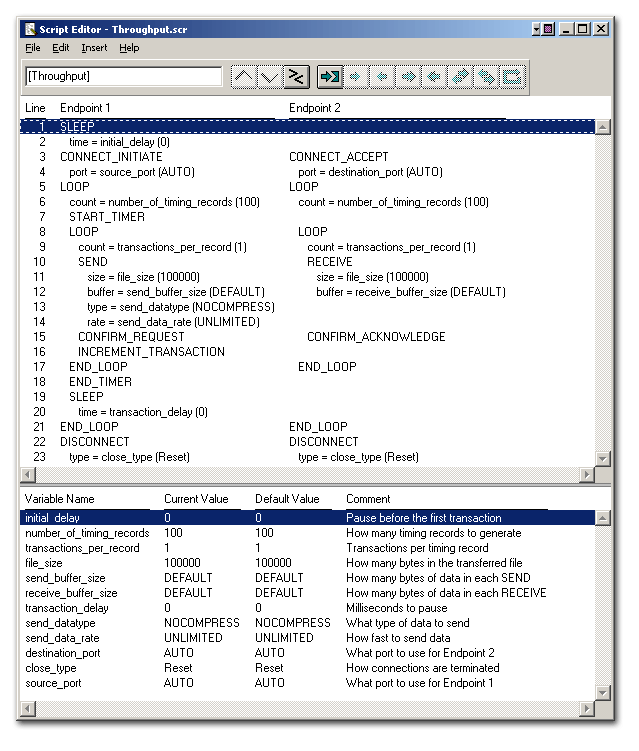Click the small single right arrow icon
This screenshot has width=639, height=751.
(355, 77)
